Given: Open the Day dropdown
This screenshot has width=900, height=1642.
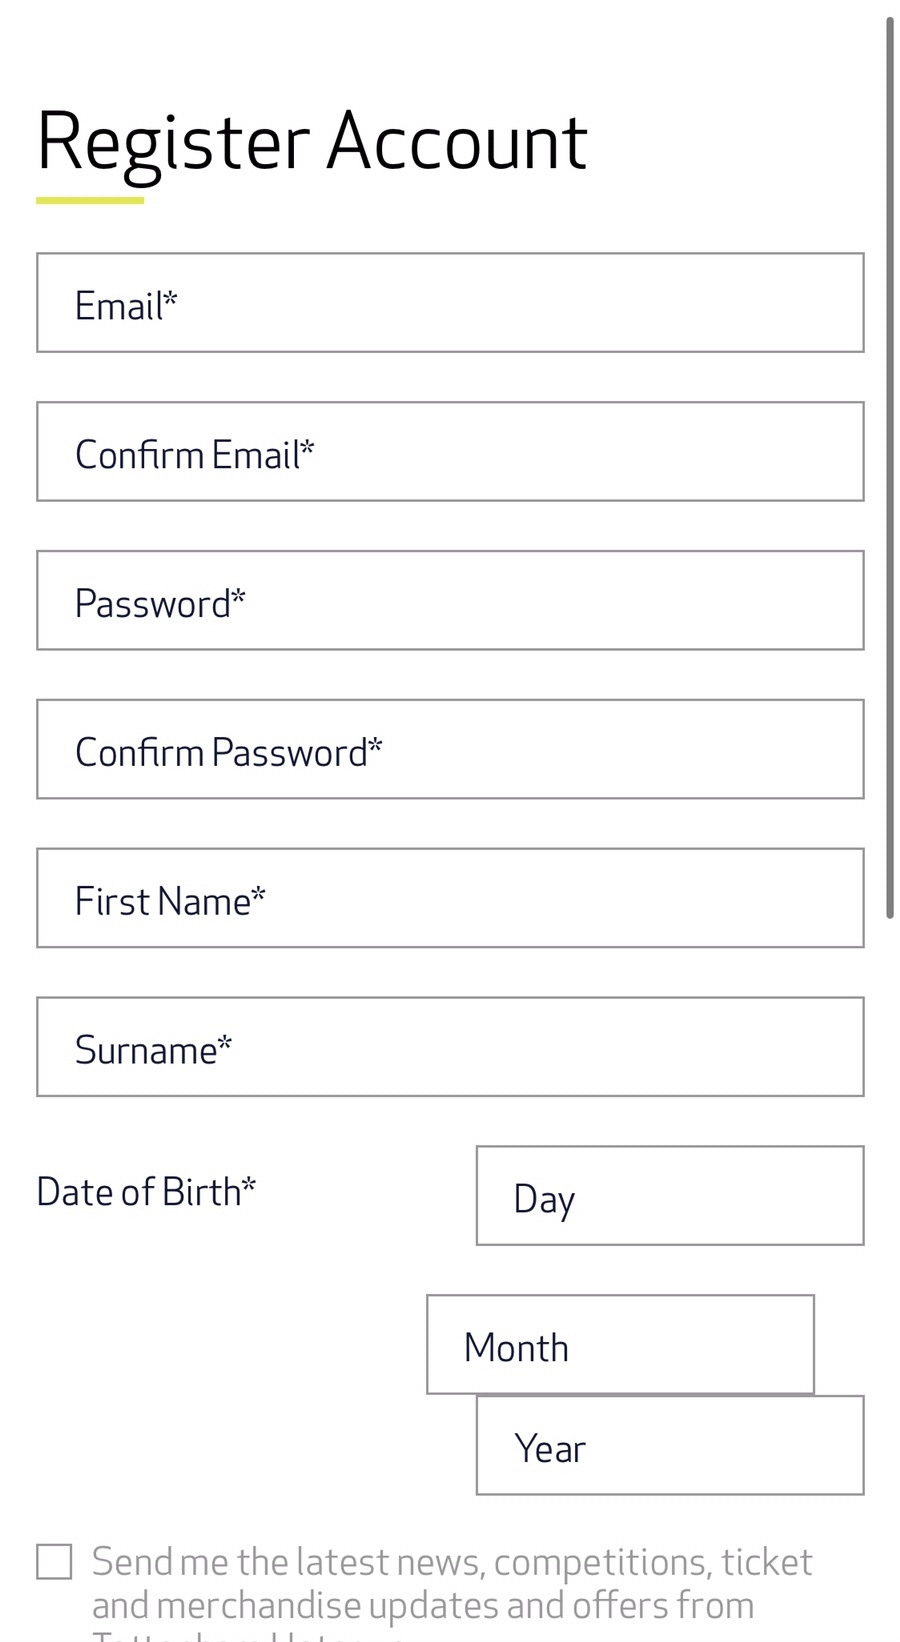Looking at the screenshot, I should 670,1196.
